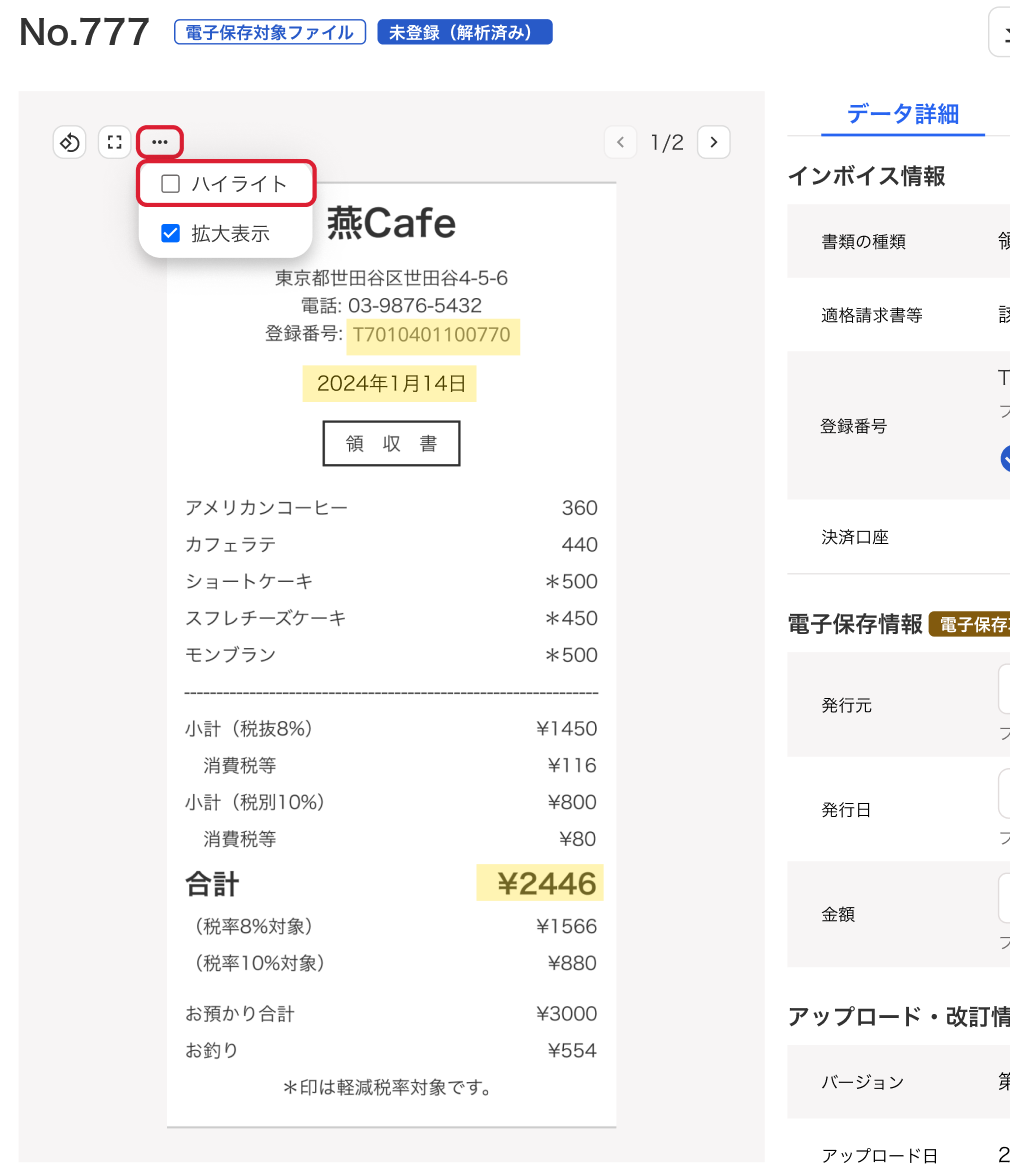
Task: Switch to the データ詳細 tab
Action: [x=902, y=114]
